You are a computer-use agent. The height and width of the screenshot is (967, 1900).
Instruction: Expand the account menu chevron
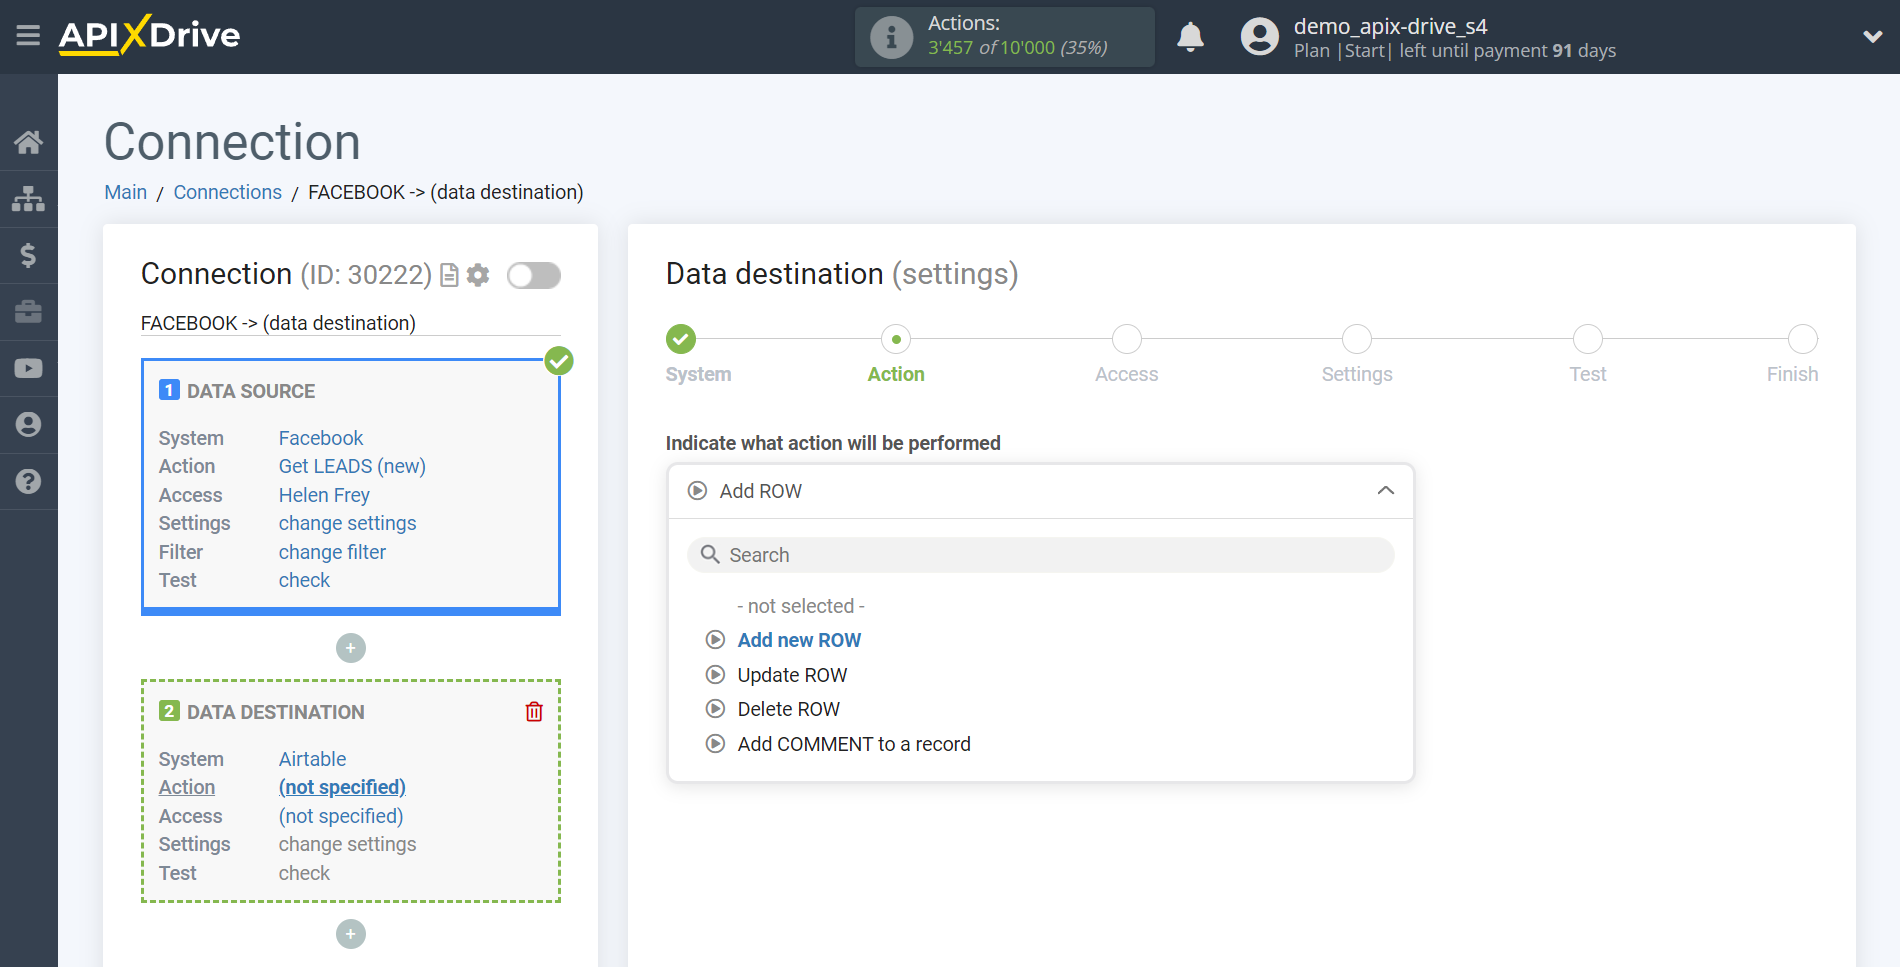(x=1872, y=37)
